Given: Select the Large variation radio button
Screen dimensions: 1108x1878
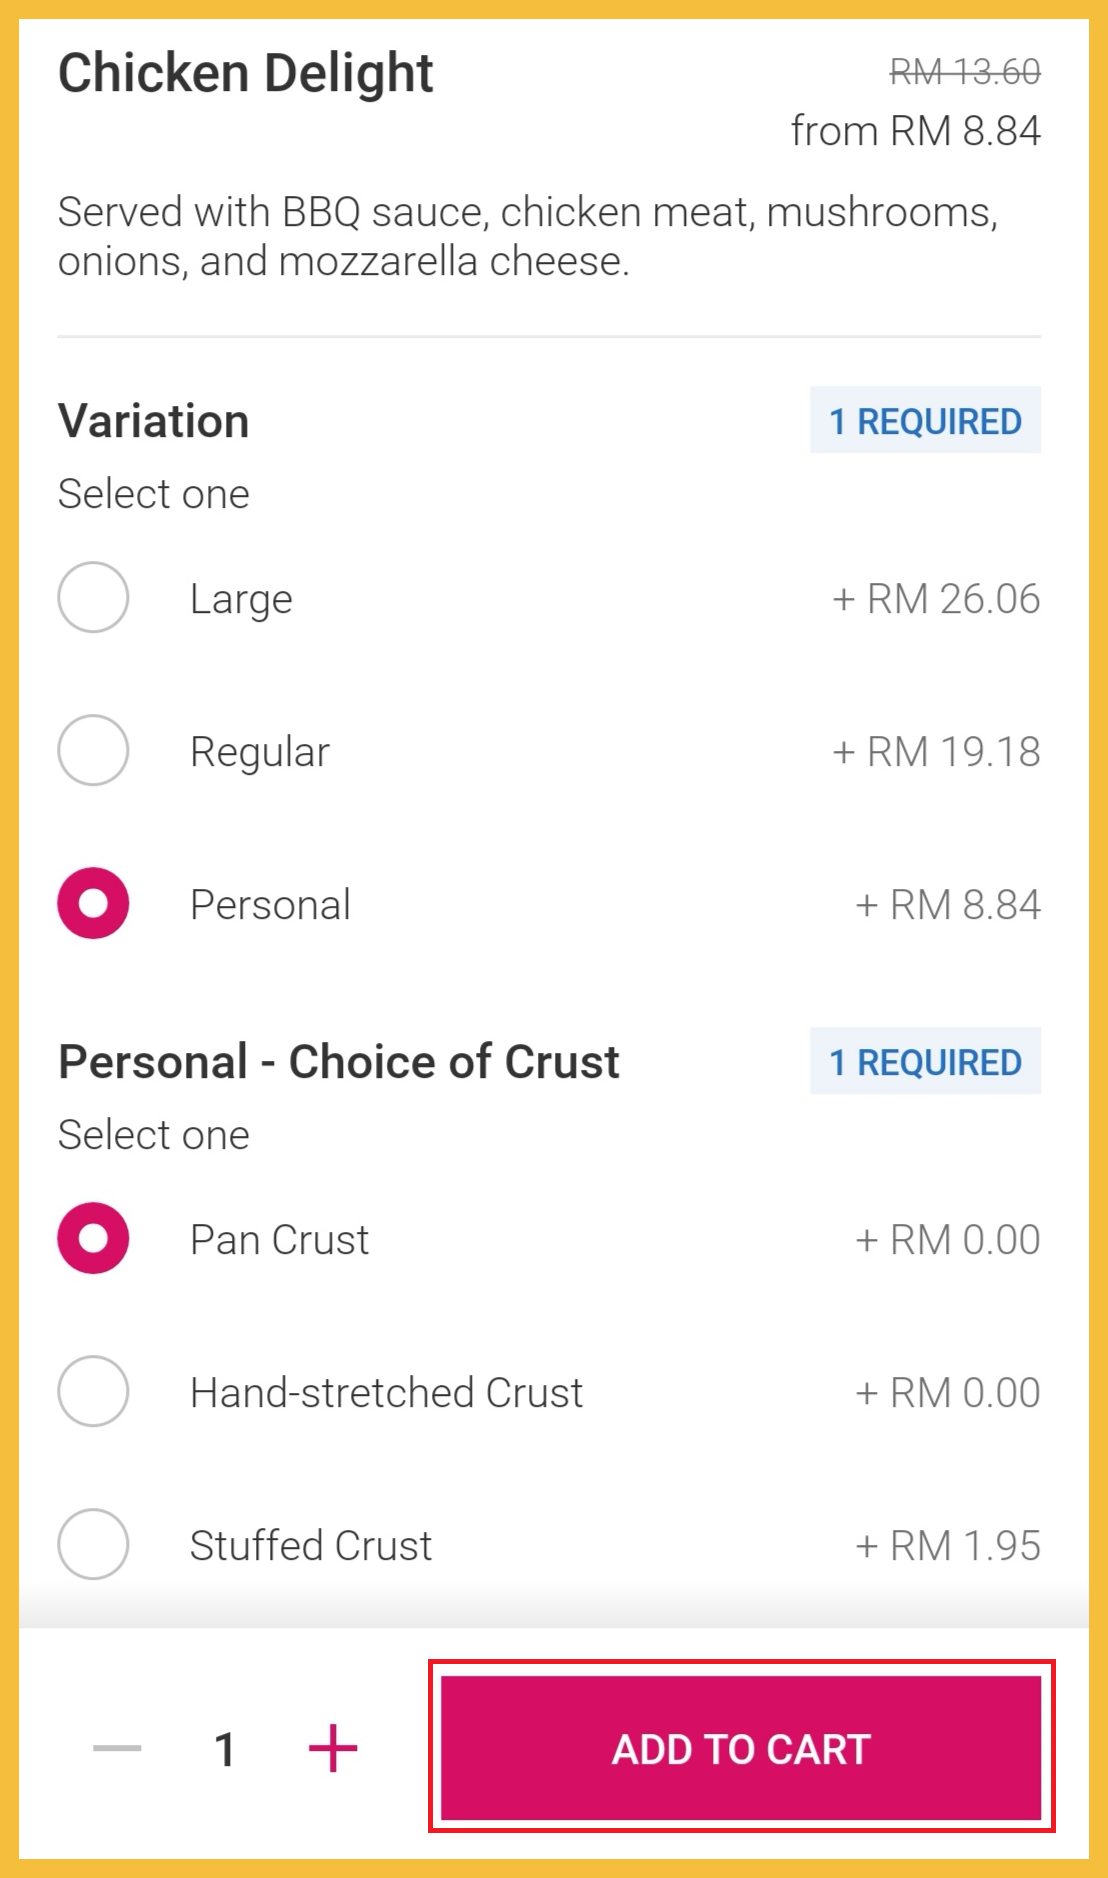Looking at the screenshot, I should (x=93, y=598).
